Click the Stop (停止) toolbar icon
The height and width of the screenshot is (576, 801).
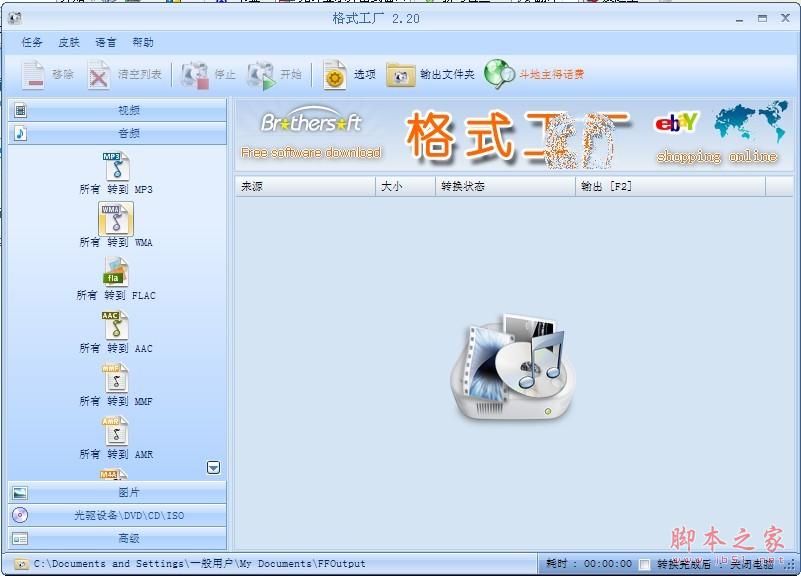[195, 75]
